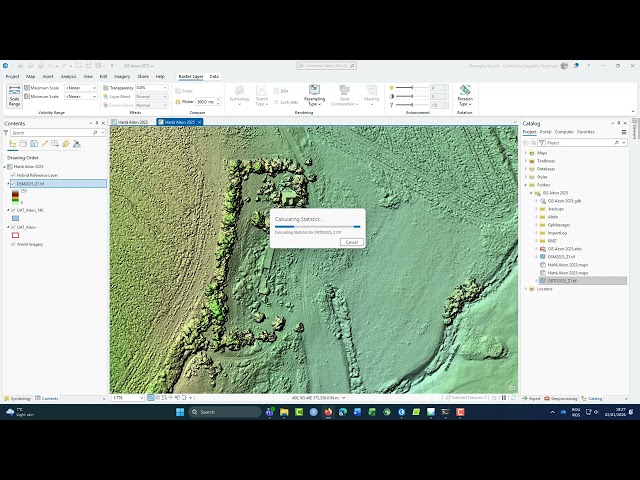640x480 pixels.
Task: Select List By Perspective Imagery icon
Action: coord(76,144)
